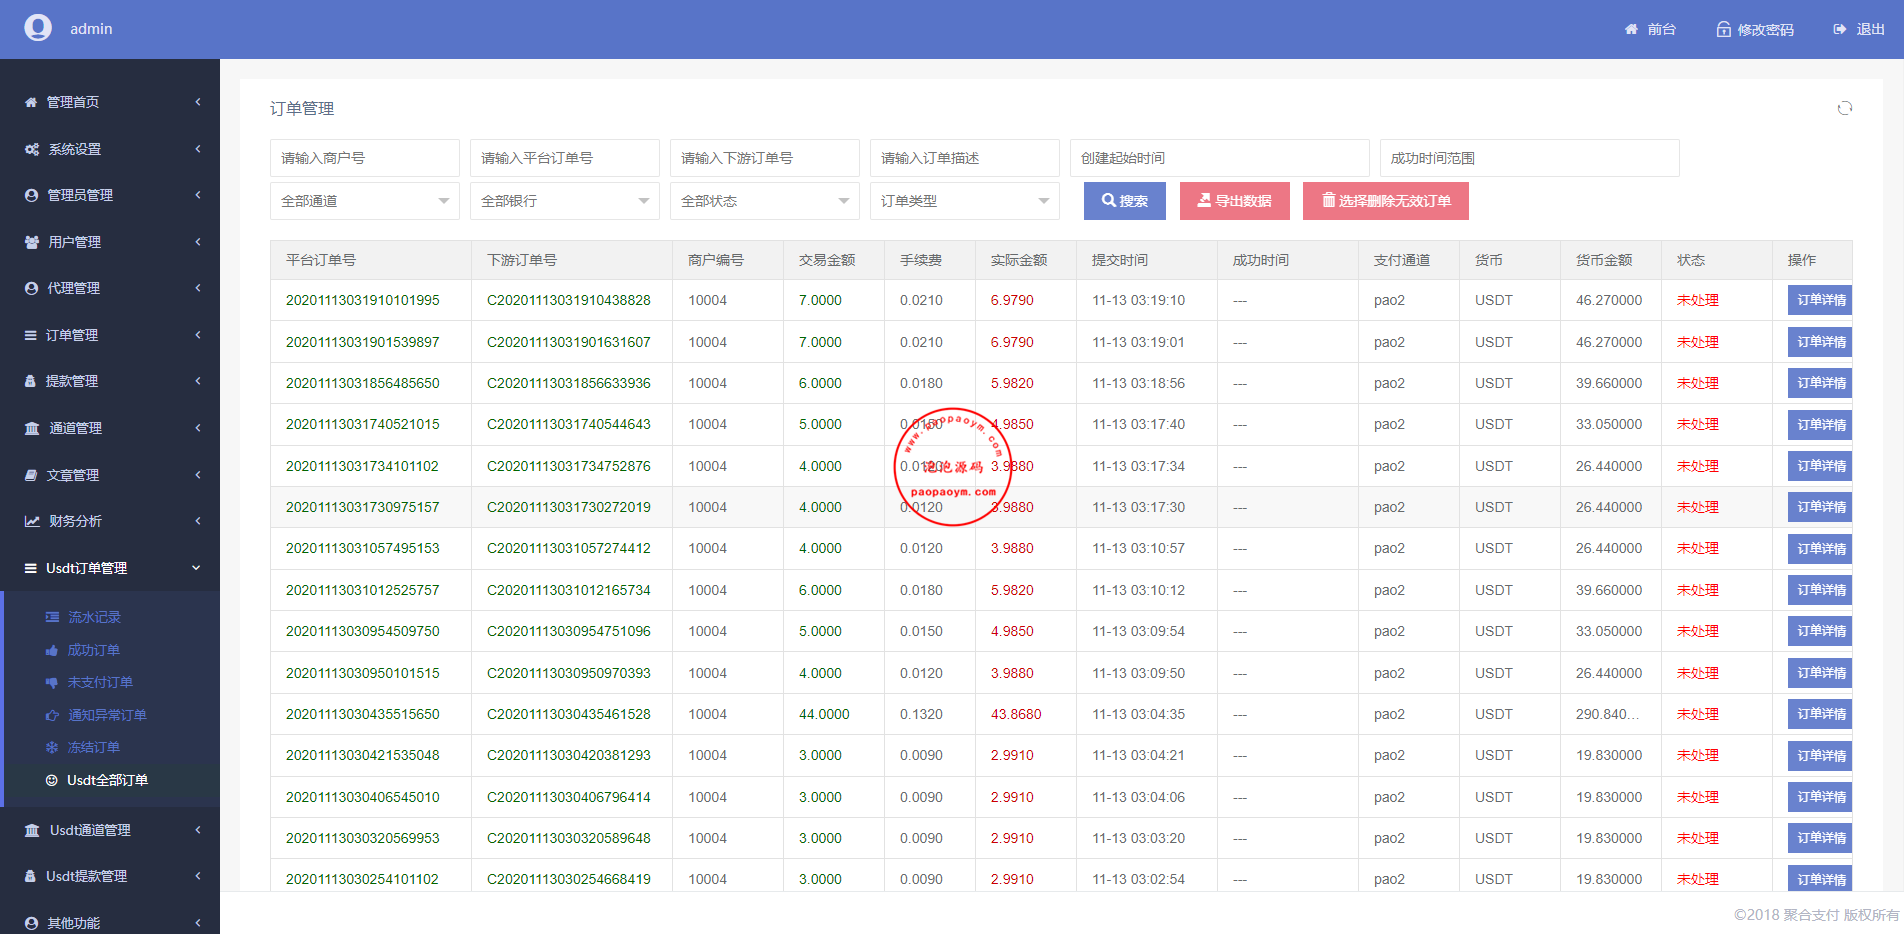This screenshot has width=1904, height=934.
Task: Click the 流水记录 list icon
Action: 52,618
